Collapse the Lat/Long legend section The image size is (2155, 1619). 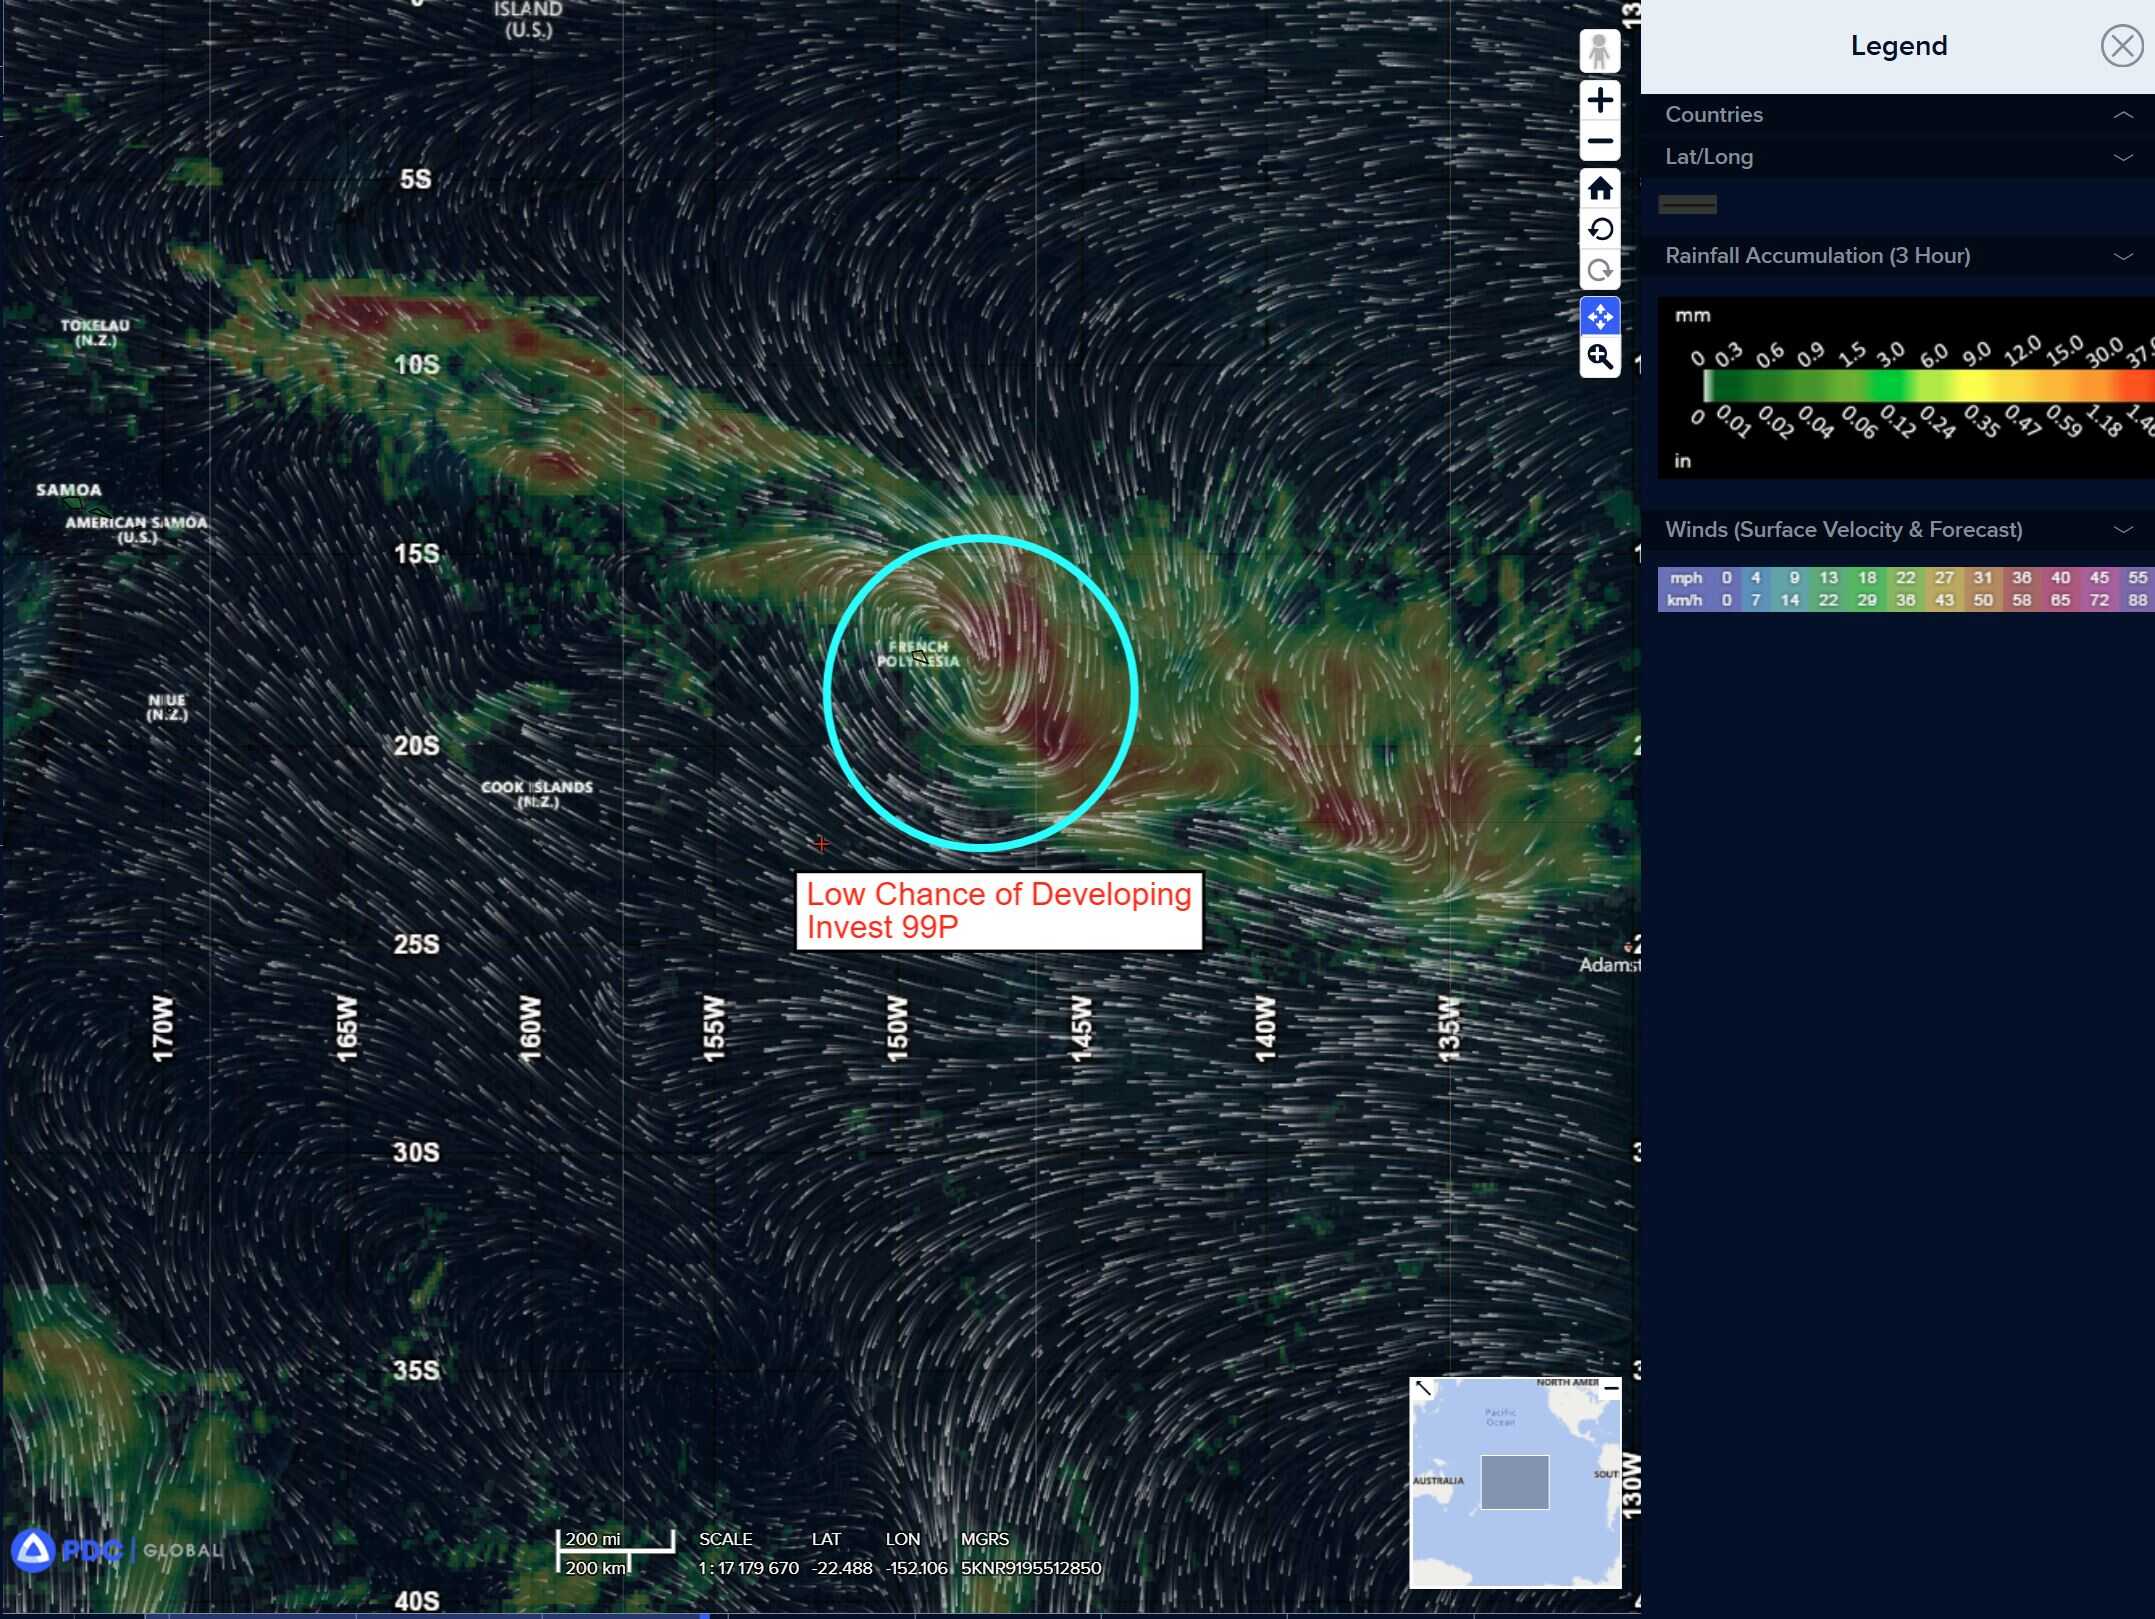pyautogui.click(x=2122, y=157)
